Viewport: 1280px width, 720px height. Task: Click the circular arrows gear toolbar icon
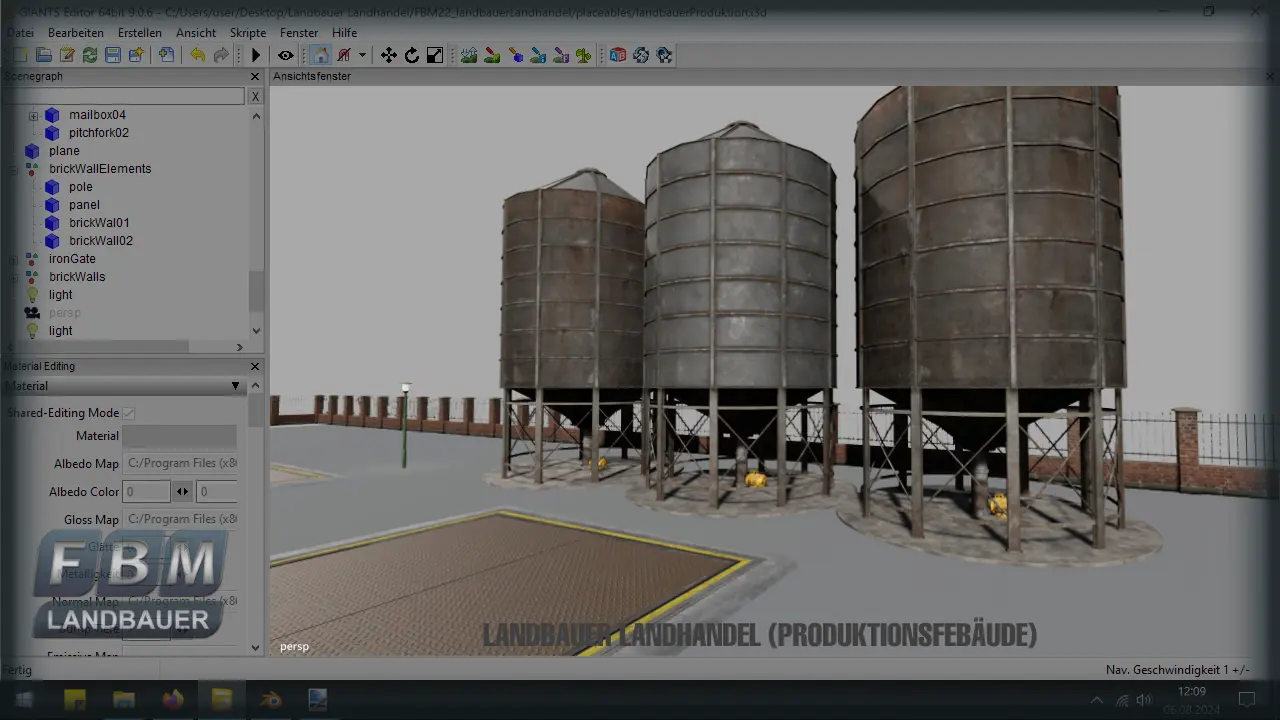click(641, 55)
